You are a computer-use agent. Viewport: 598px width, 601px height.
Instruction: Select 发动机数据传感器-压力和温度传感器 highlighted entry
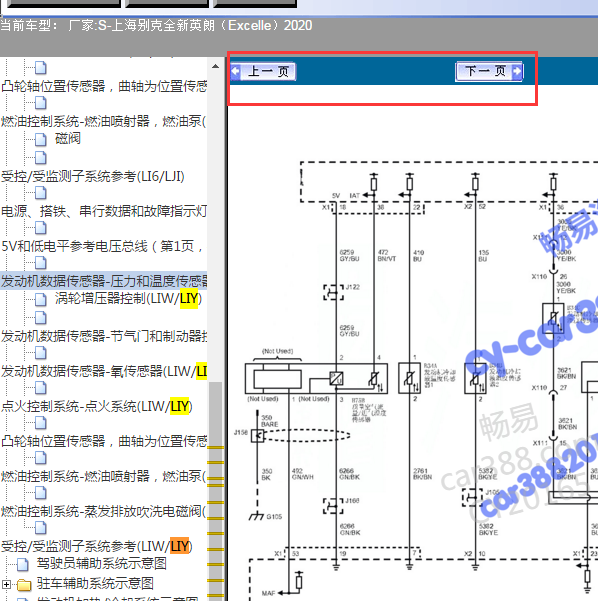104,281
